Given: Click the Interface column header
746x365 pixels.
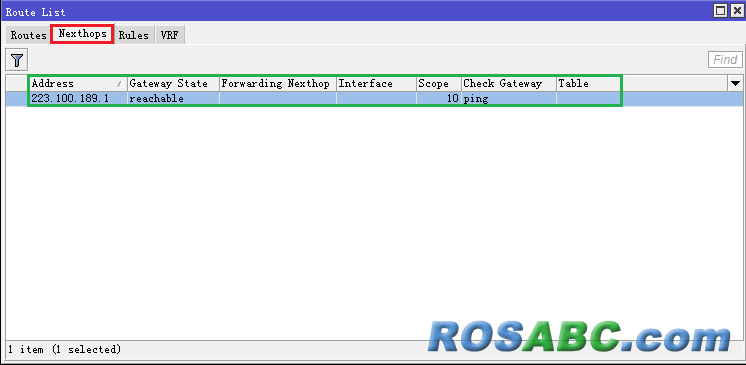Looking at the screenshot, I should (376, 84).
